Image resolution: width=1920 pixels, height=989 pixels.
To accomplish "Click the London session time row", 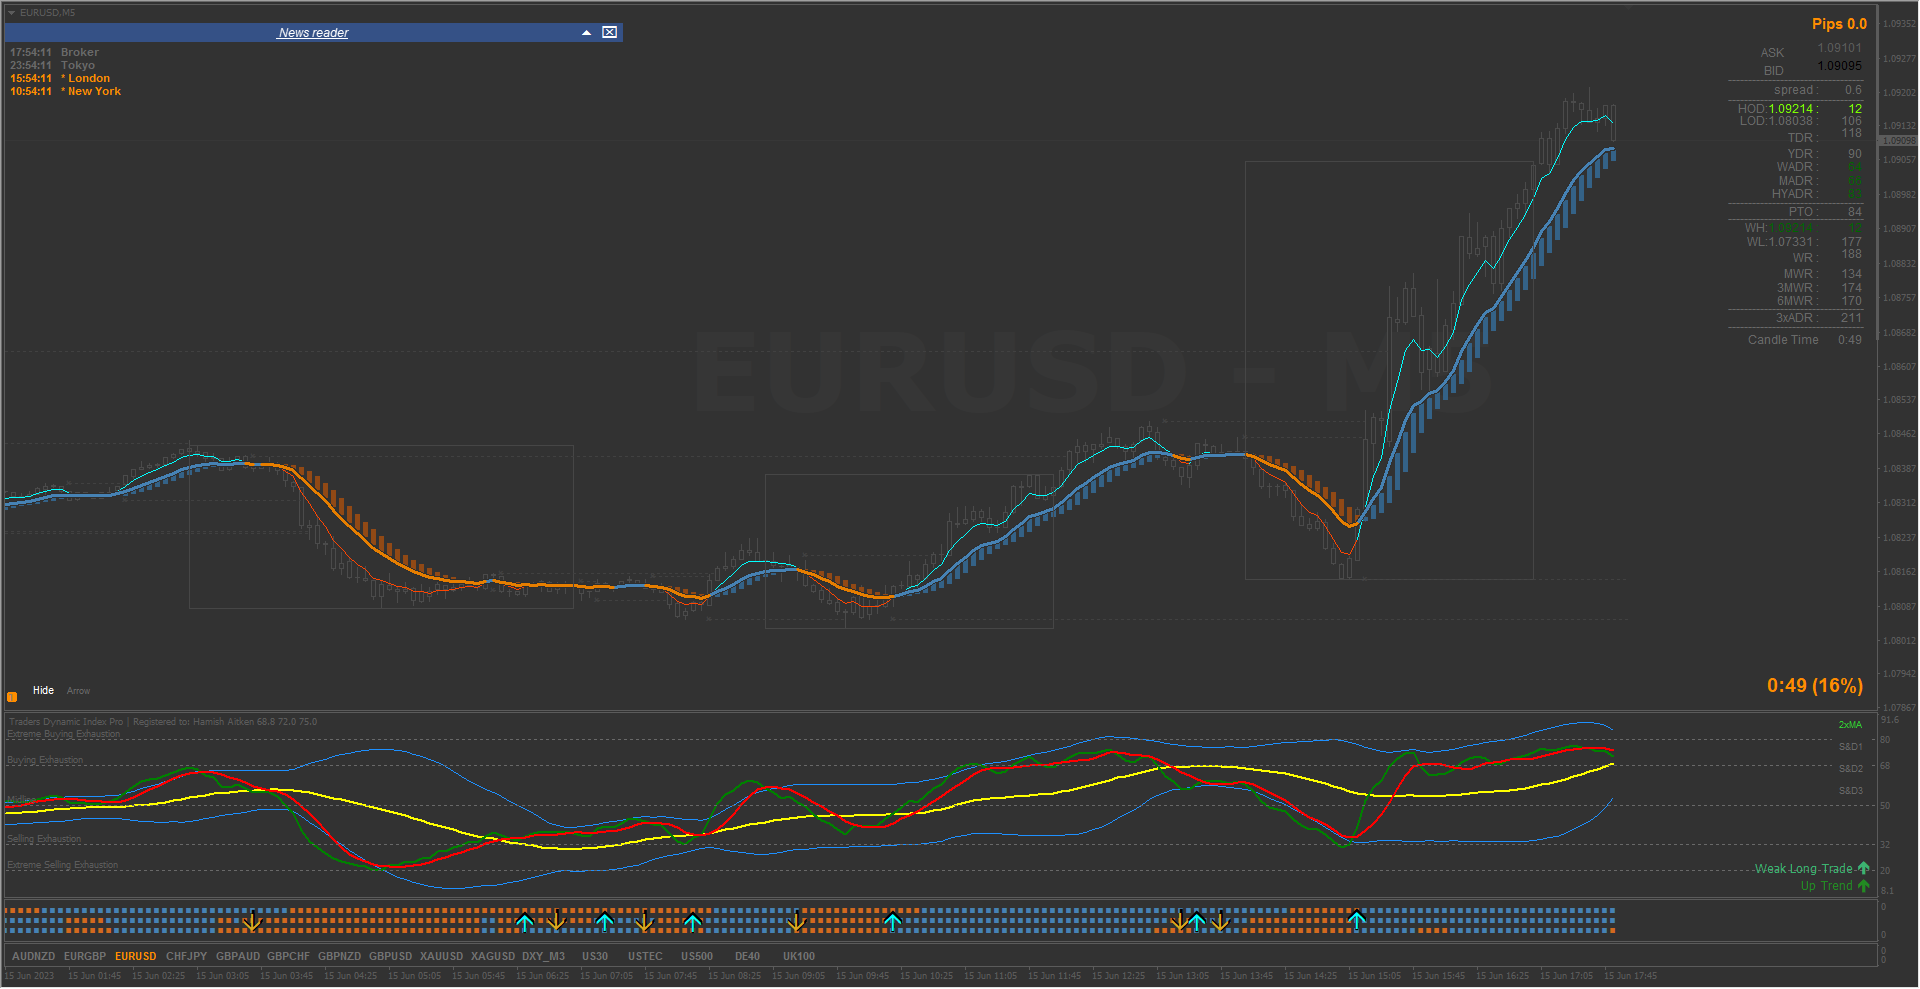I will [x=60, y=78].
